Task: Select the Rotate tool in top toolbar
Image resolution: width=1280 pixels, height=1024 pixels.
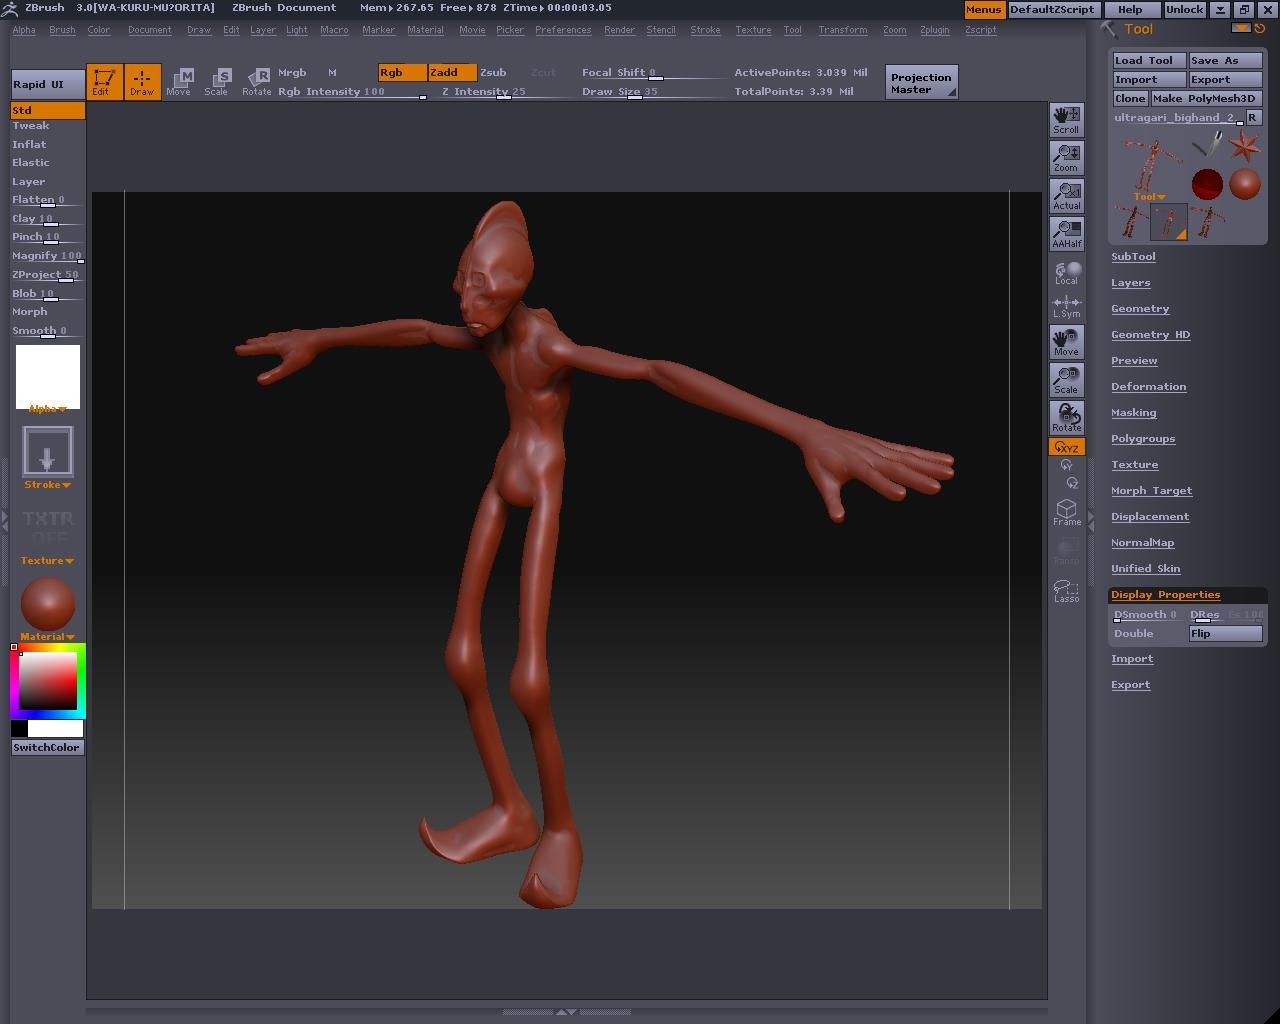Action: [257, 82]
